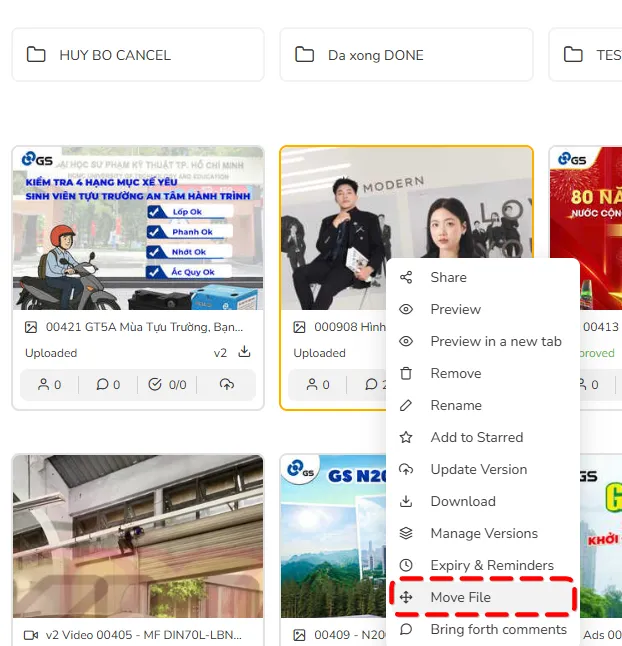Screen dimensions: 622x646
Task: Select Share in the context menu
Action: pyautogui.click(x=483, y=277)
